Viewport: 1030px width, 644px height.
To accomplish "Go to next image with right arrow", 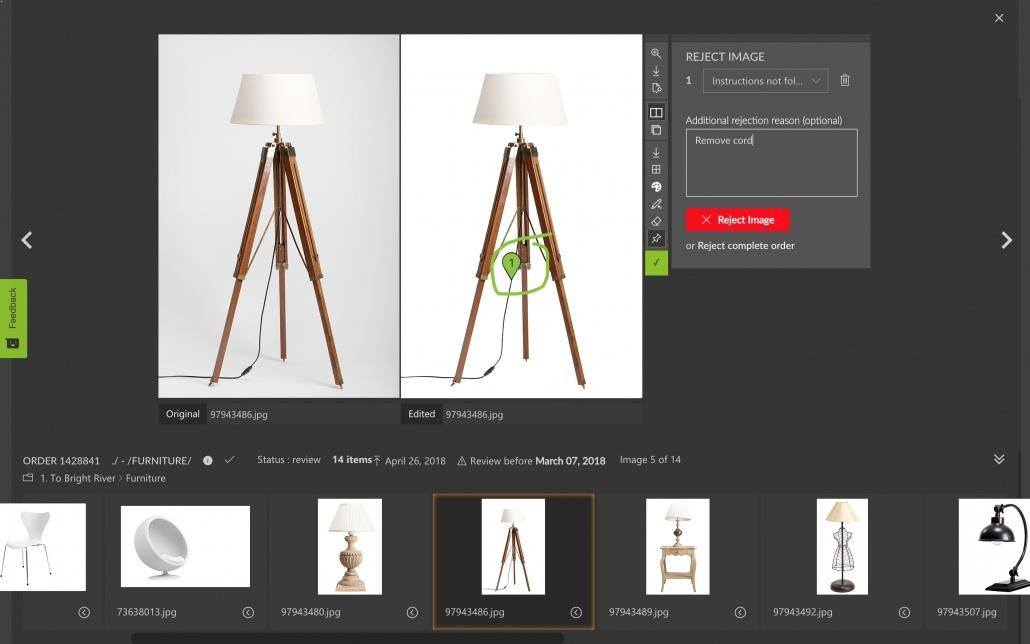I will coord(1006,240).
